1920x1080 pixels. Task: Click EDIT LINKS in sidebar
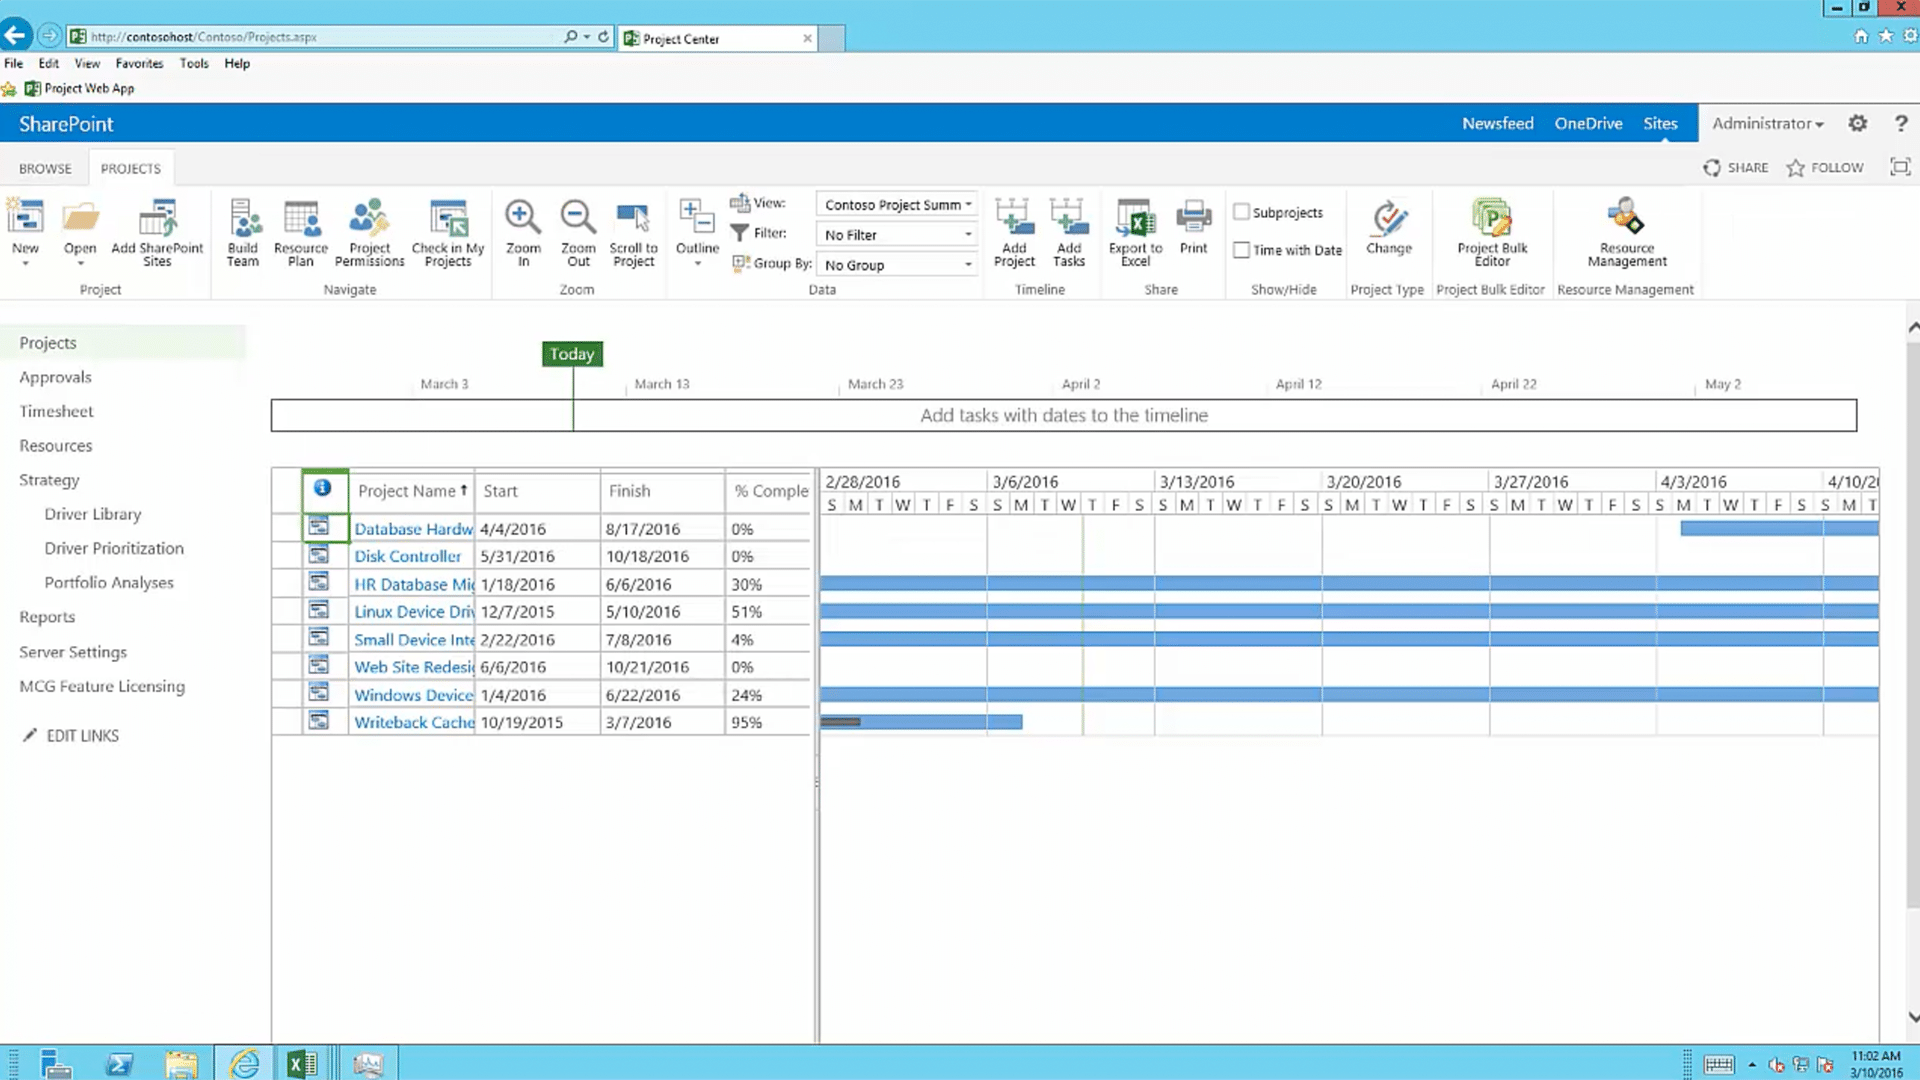(70, 735)
